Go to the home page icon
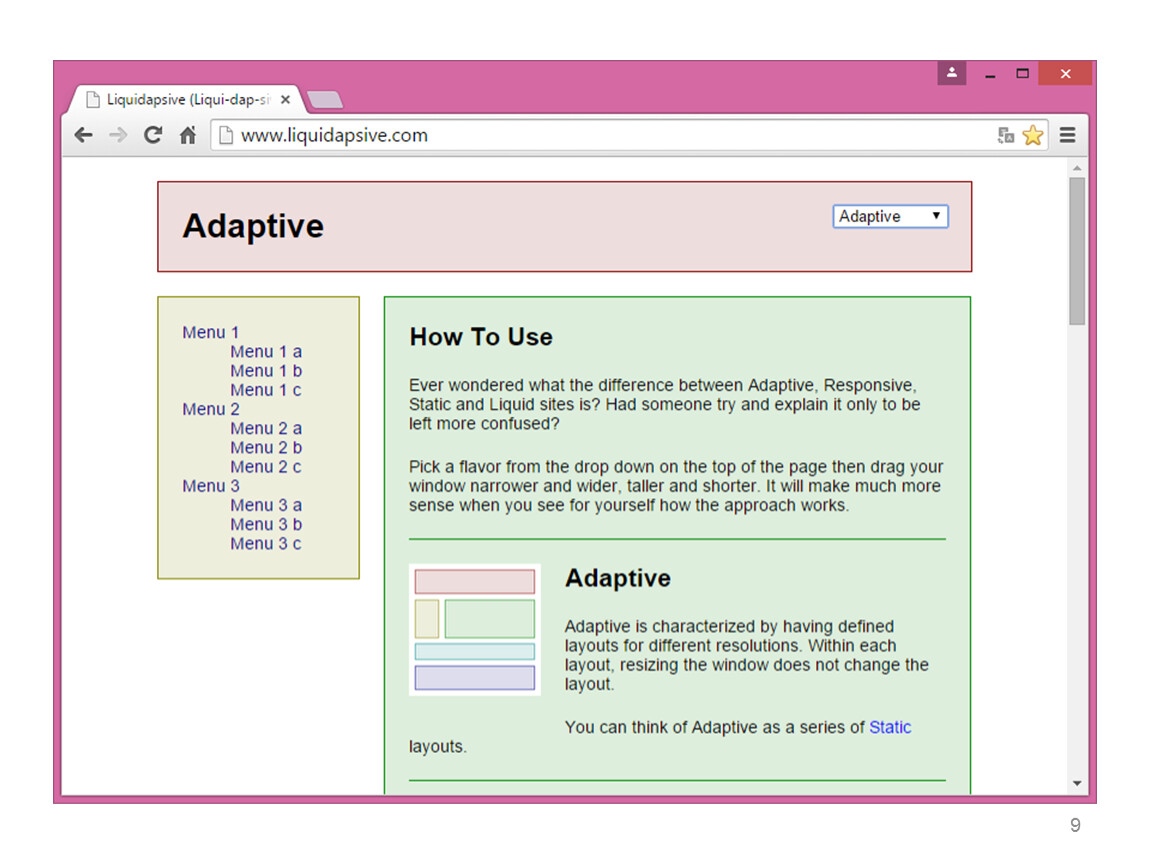This screenshot has width=1150, height=864. [x=187, y=135]
